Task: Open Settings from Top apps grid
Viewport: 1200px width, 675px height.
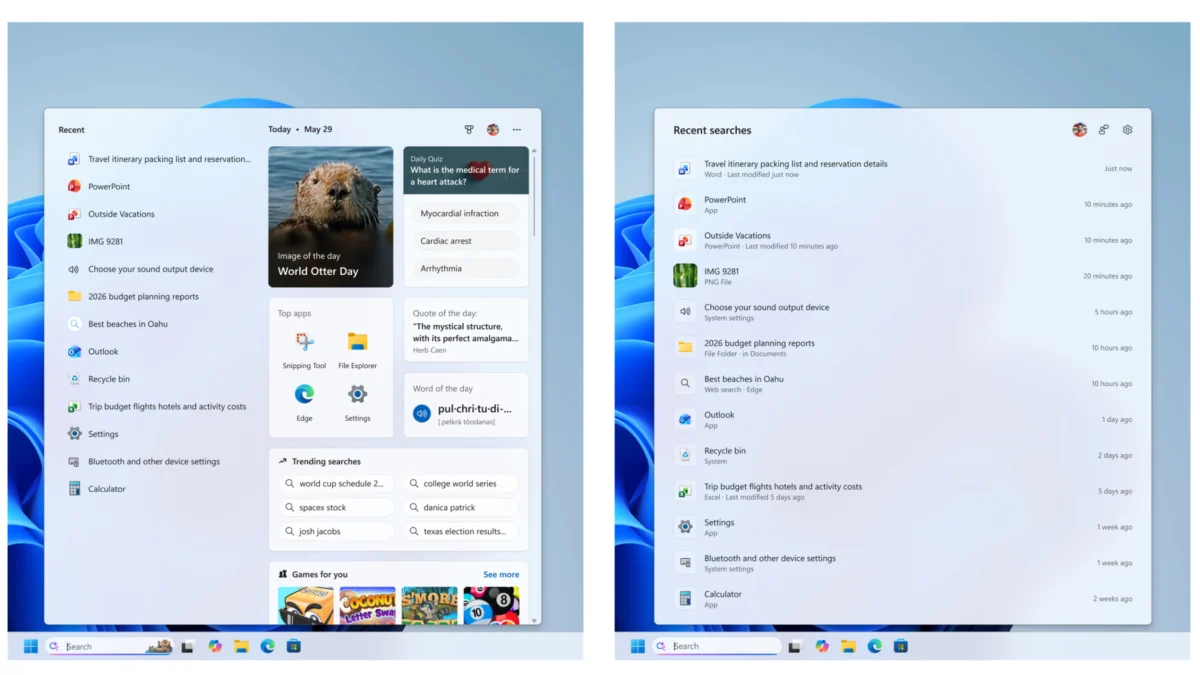Action: click(357, 403)
